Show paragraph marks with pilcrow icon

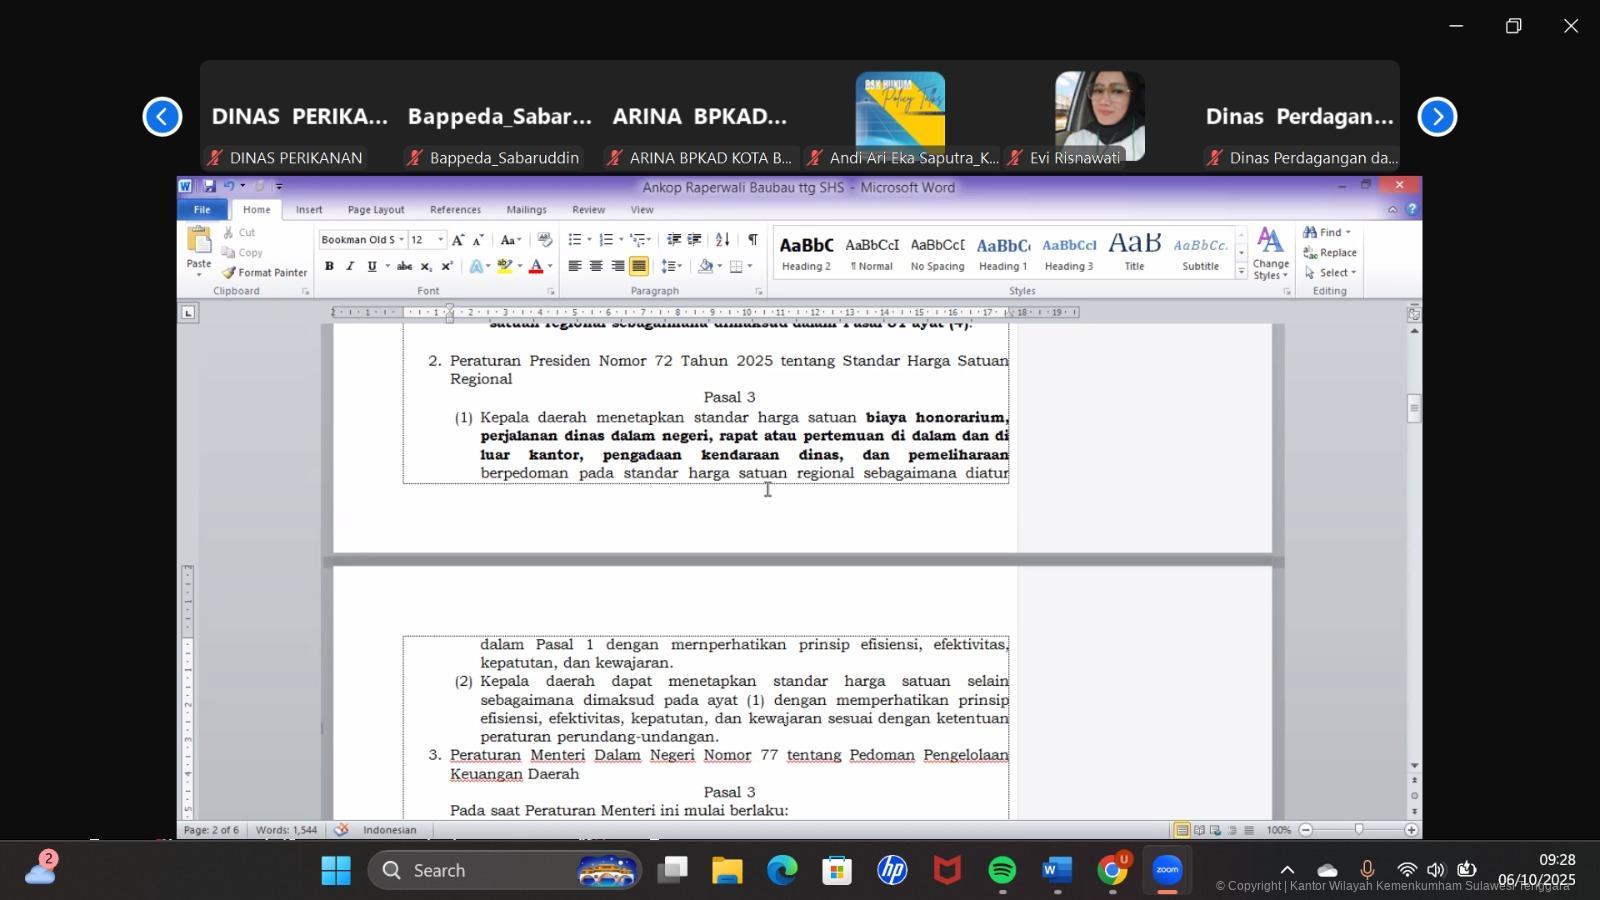click(x=752, y=240)
